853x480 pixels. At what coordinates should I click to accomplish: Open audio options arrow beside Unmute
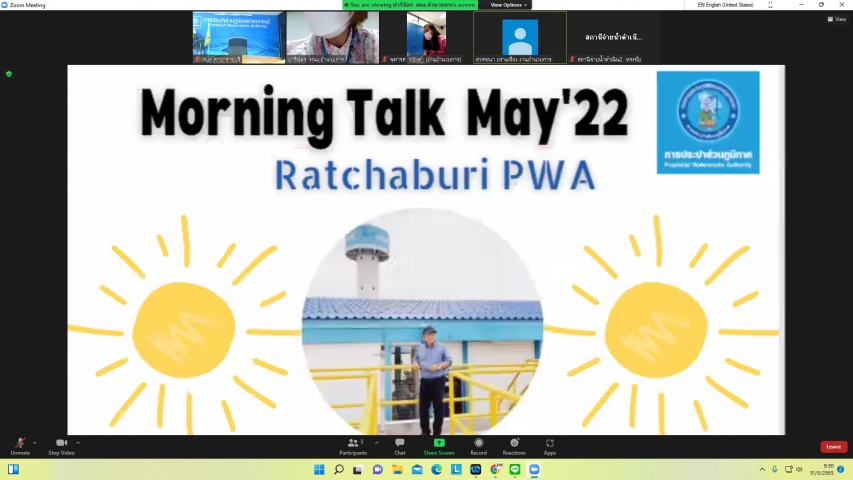coord(35,443)
